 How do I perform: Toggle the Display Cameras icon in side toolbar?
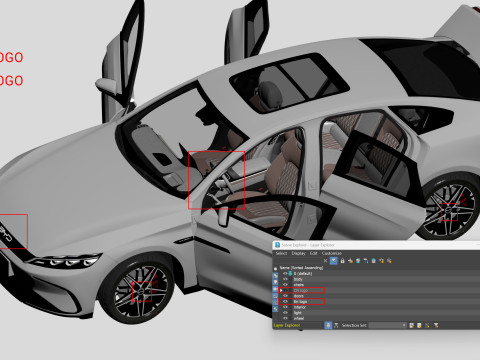275,289
